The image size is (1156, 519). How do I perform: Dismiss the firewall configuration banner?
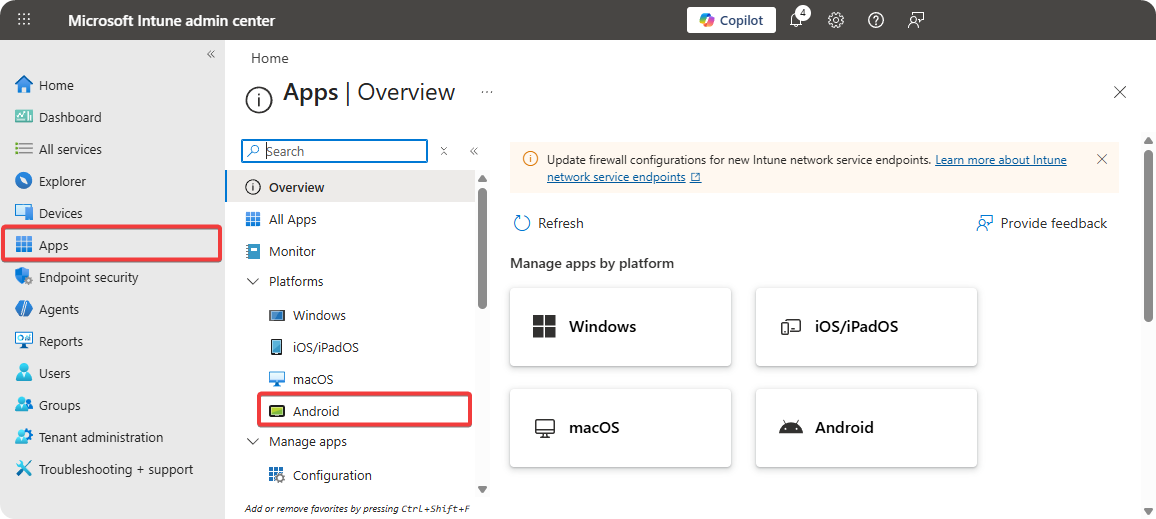coord(1102,159)
